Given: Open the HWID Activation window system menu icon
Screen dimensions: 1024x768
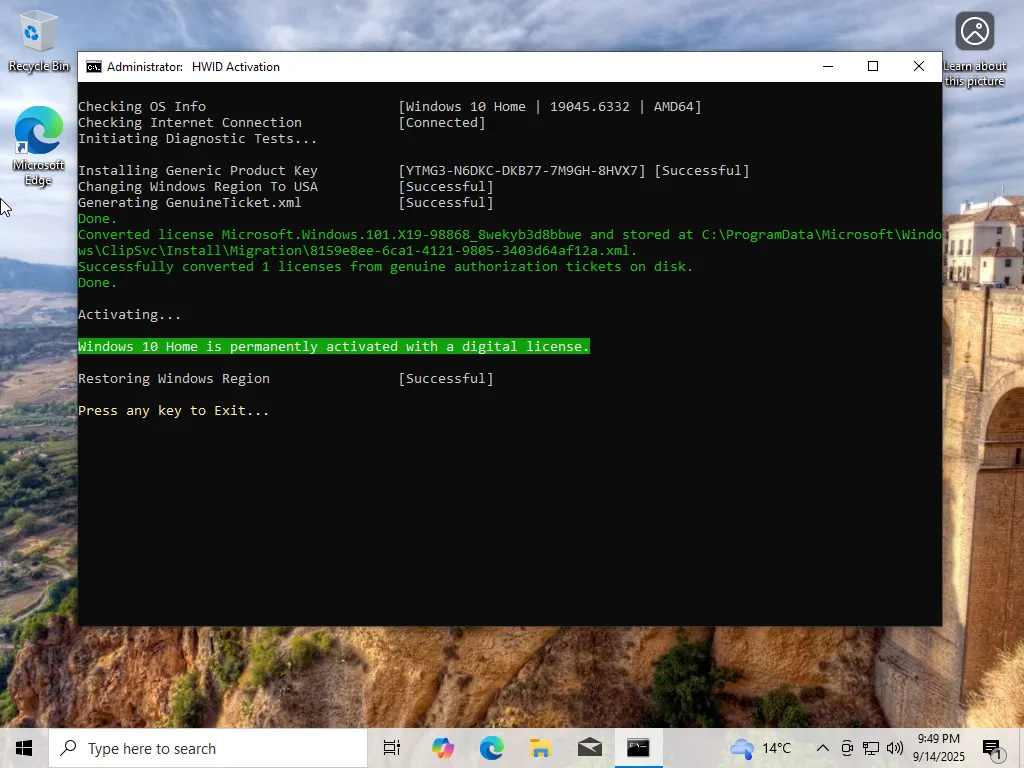Looking at the screenshot, I should point(94,67).
